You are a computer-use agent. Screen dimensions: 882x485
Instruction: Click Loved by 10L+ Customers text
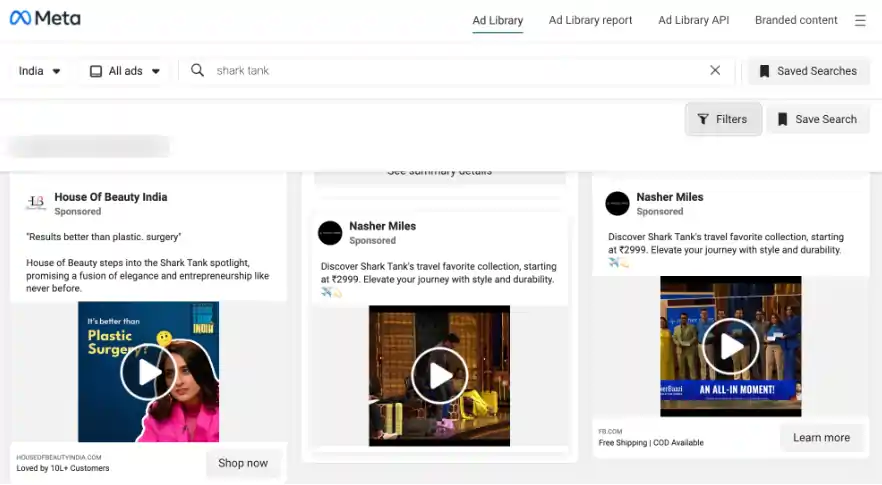[62, 468]
